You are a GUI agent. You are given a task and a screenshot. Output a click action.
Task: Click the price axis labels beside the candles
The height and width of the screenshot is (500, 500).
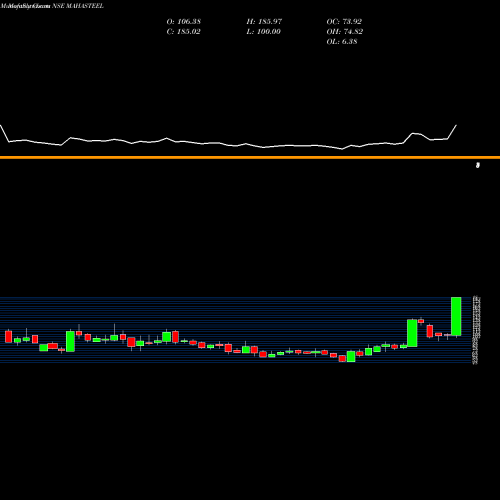[476, 329]
